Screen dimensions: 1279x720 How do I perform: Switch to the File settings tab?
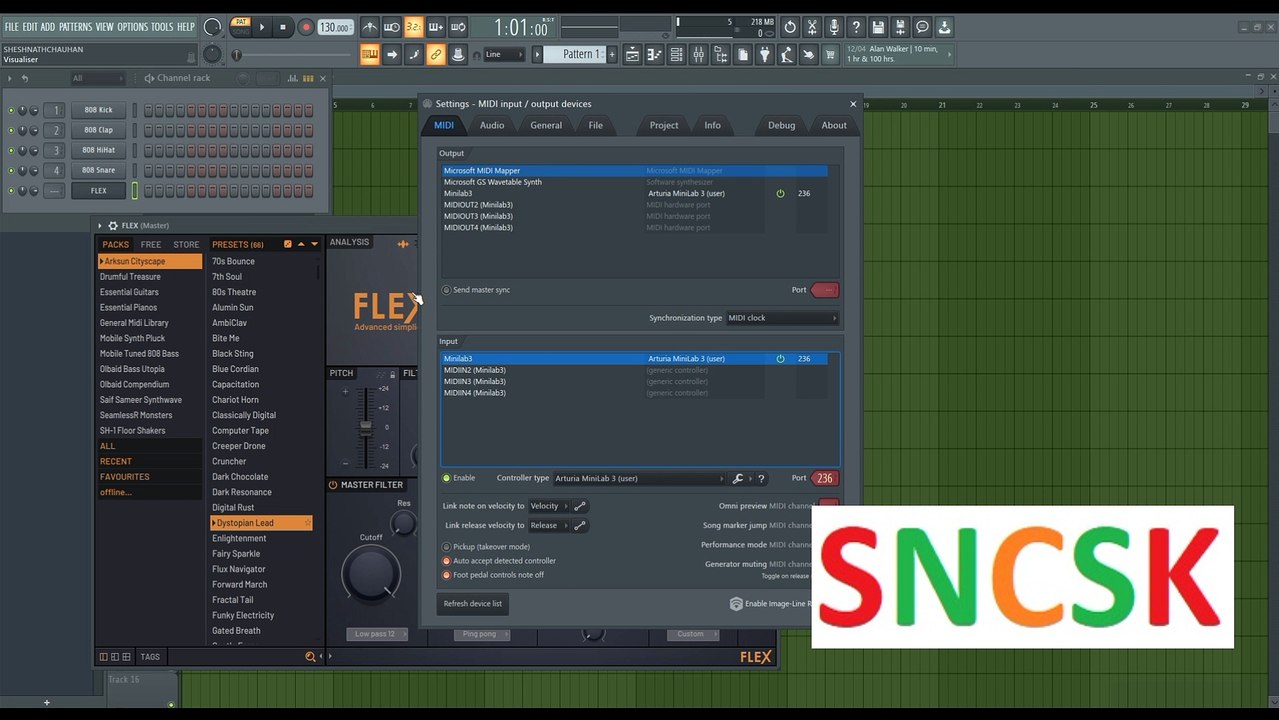coord(595,125)
